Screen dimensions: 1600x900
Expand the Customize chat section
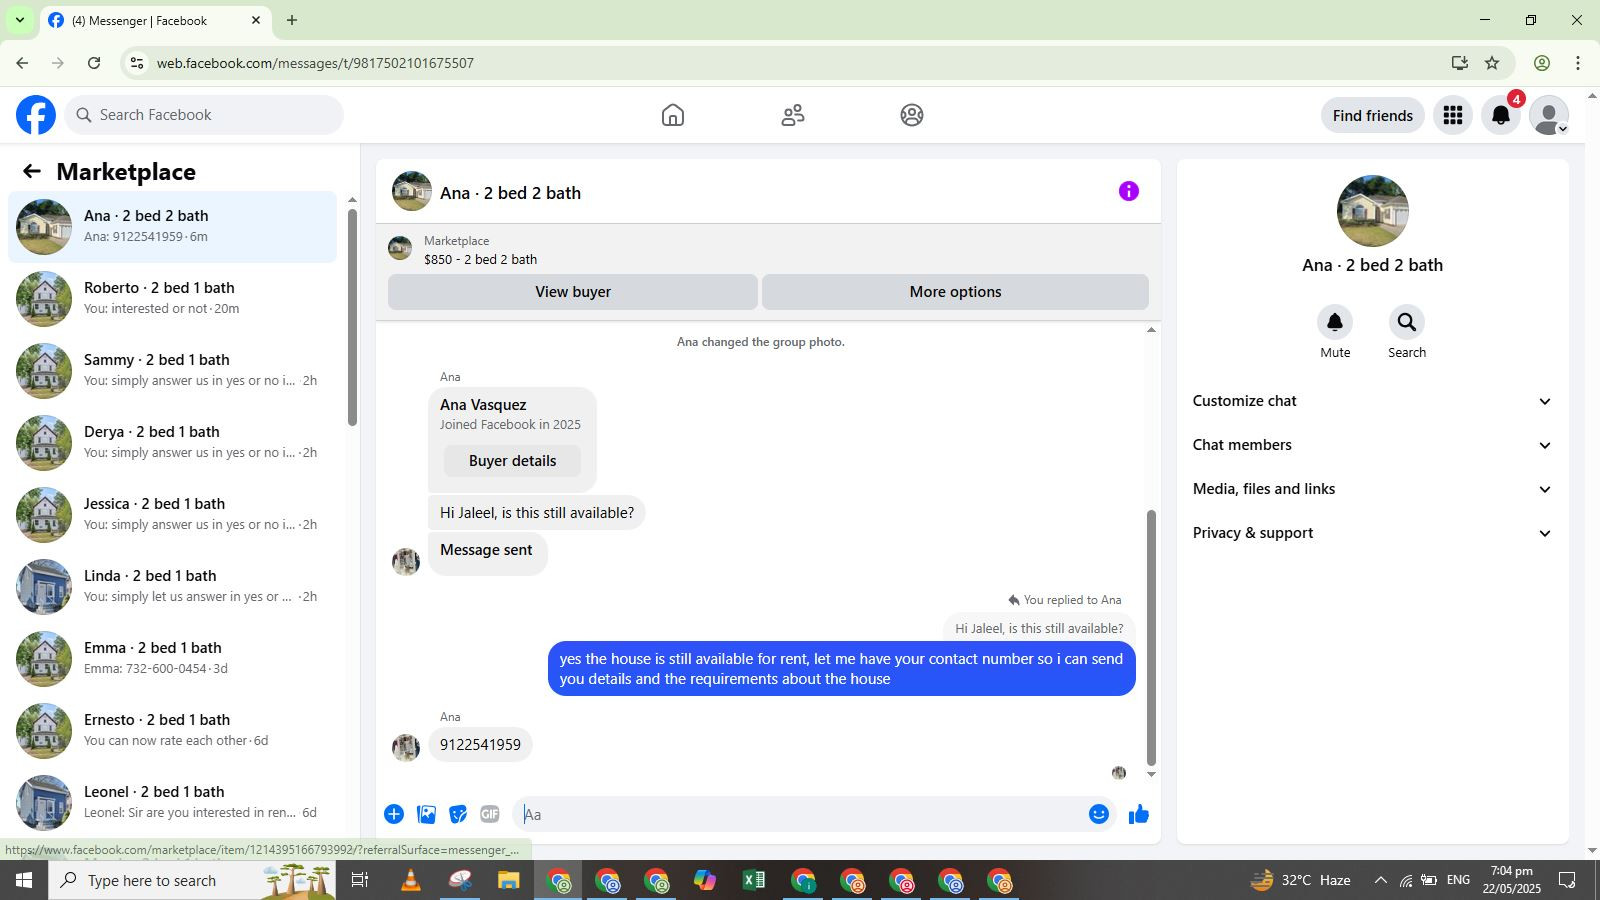(x=1372, y=401)
